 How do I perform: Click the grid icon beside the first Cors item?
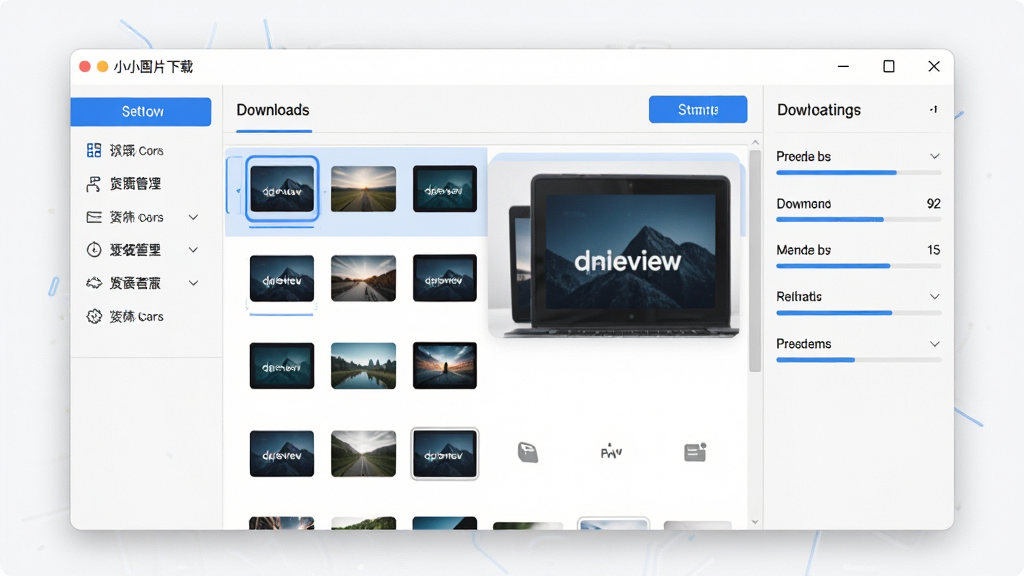tap(94, 150)
